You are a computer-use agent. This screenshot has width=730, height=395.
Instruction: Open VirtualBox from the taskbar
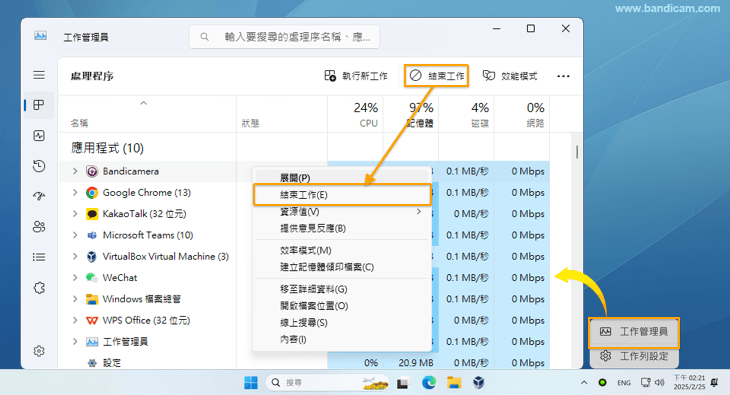tap(479, 382)
